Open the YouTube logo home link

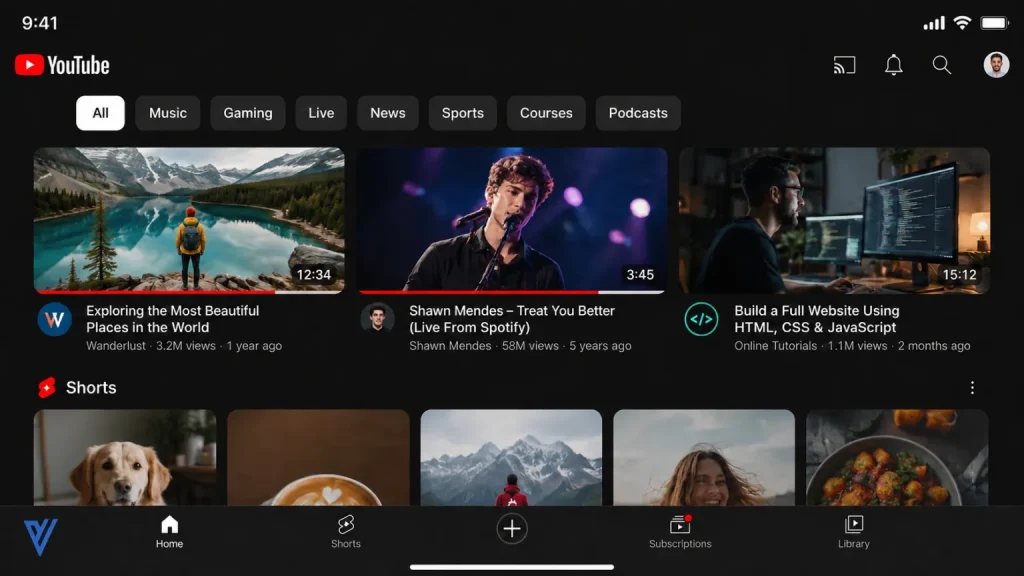click(62, 65)
